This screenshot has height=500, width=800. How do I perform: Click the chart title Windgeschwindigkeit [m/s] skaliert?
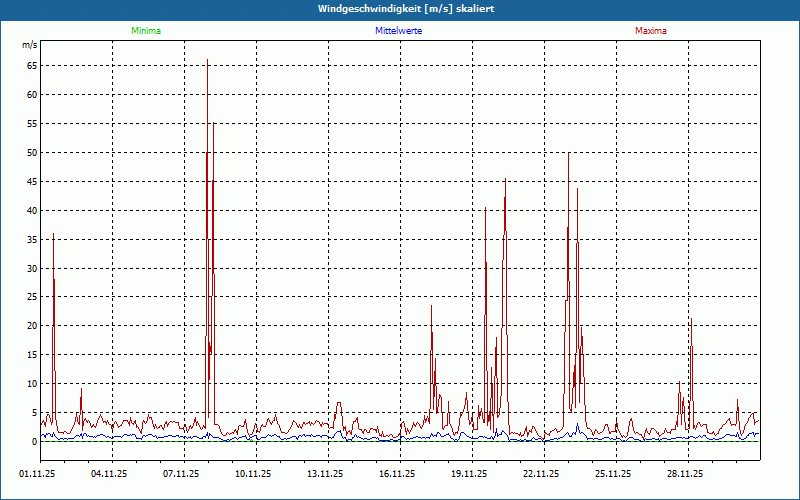click(406, 9)
